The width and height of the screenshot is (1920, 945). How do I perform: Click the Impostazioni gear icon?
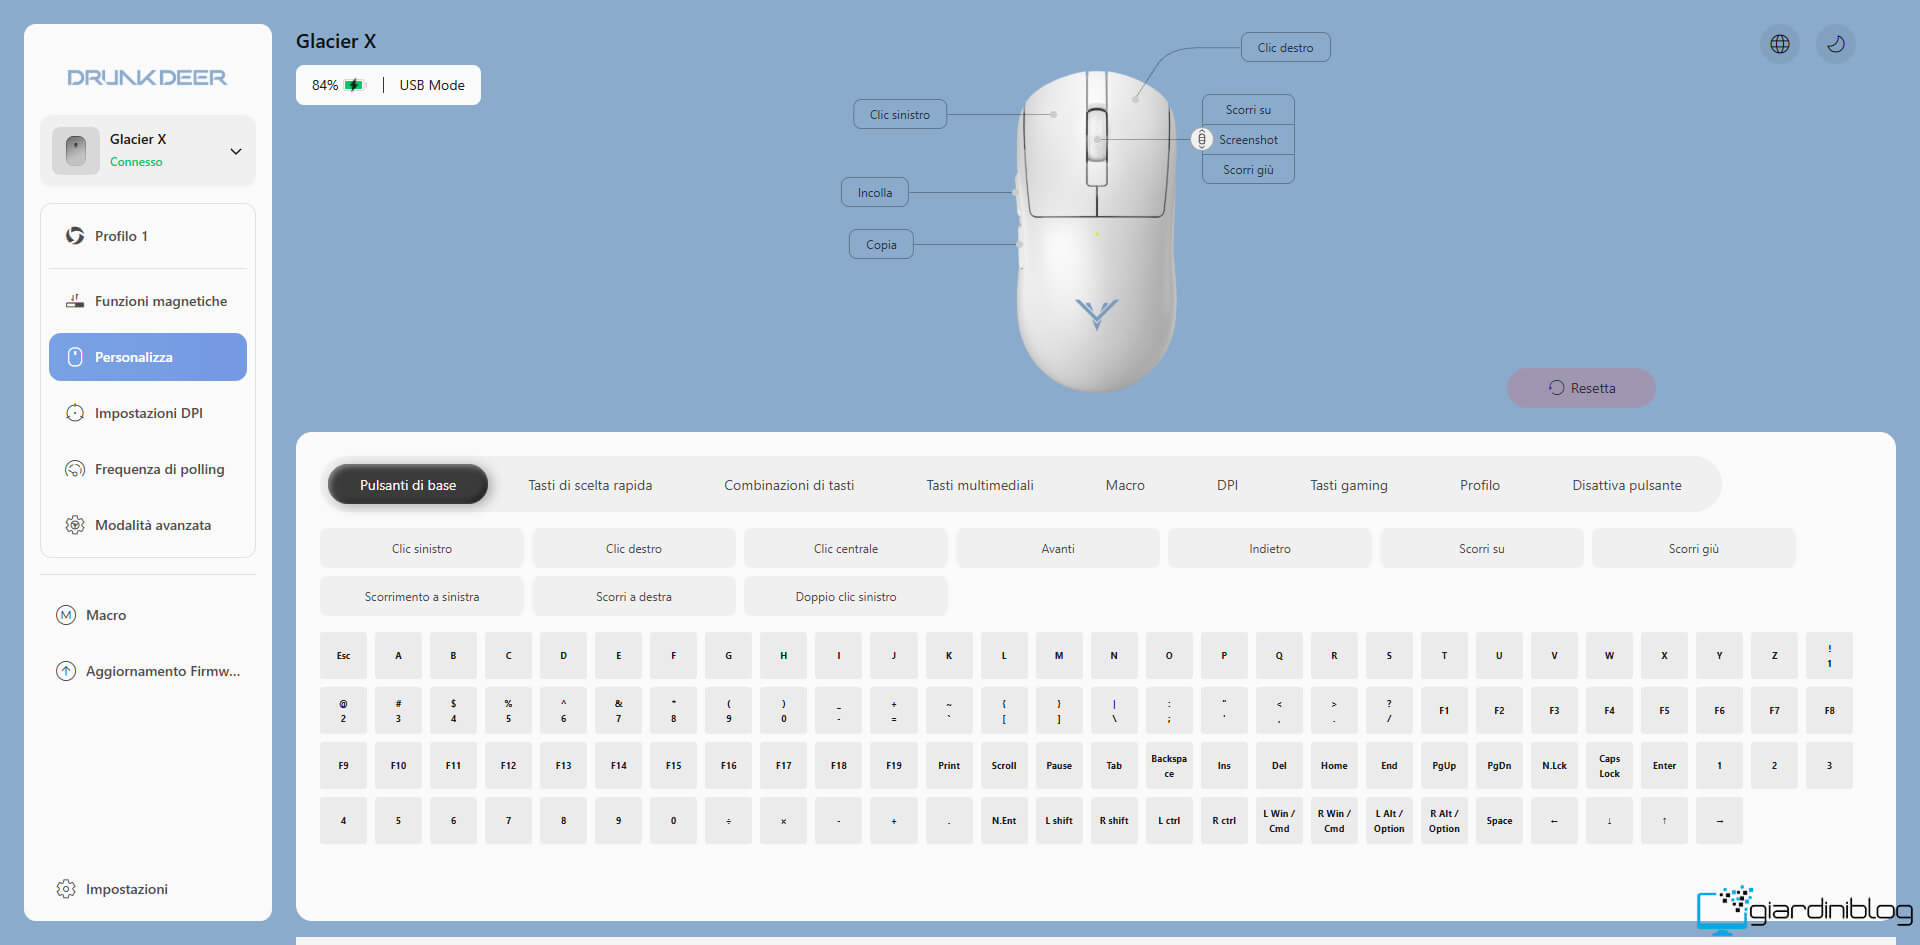pyautogui.click(x=66, y=889)
